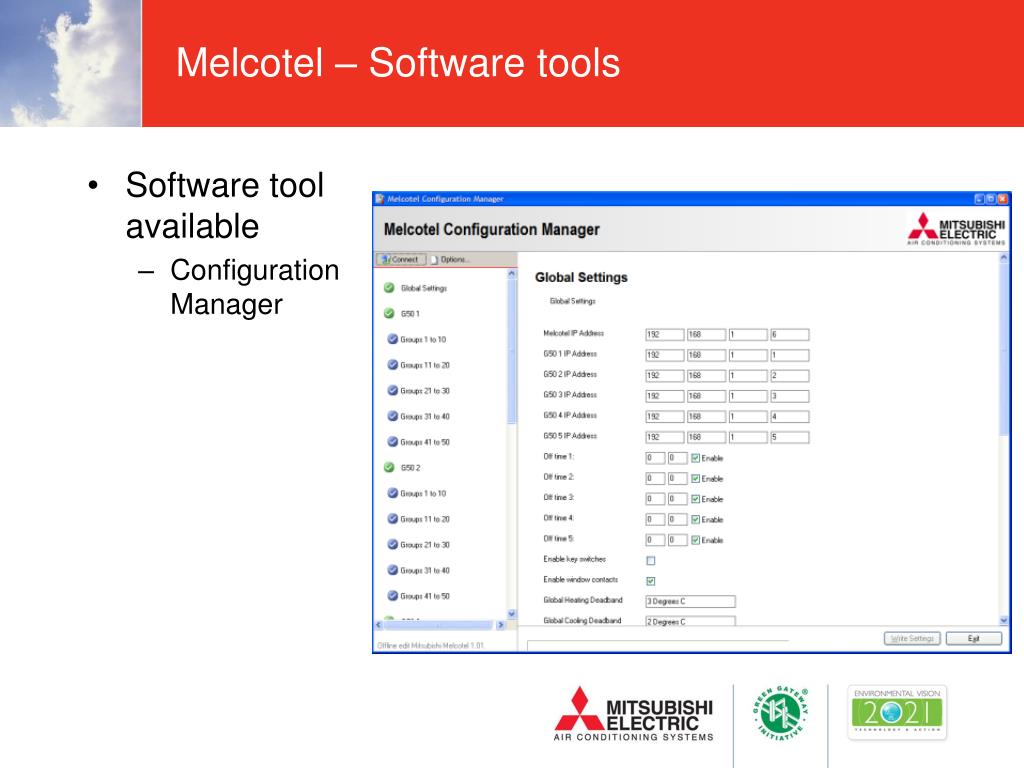Click the tree panel scroll right arrow

click(x=501, y=625)
